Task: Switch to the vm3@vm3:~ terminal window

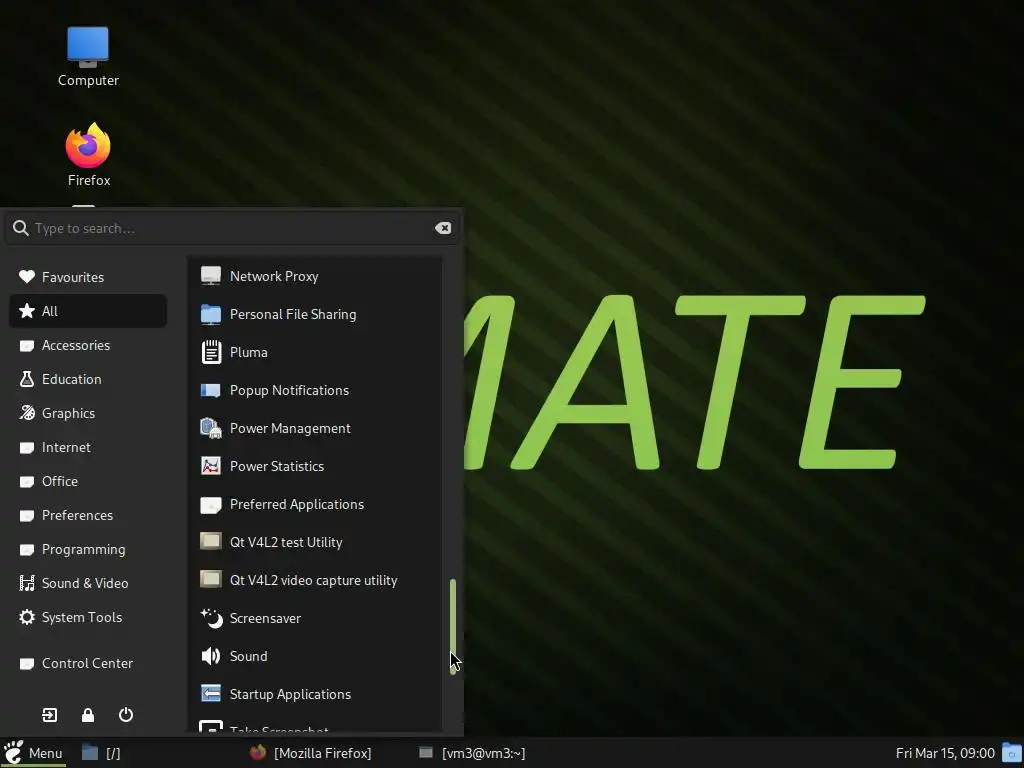Action: click(x=472, y=753)
